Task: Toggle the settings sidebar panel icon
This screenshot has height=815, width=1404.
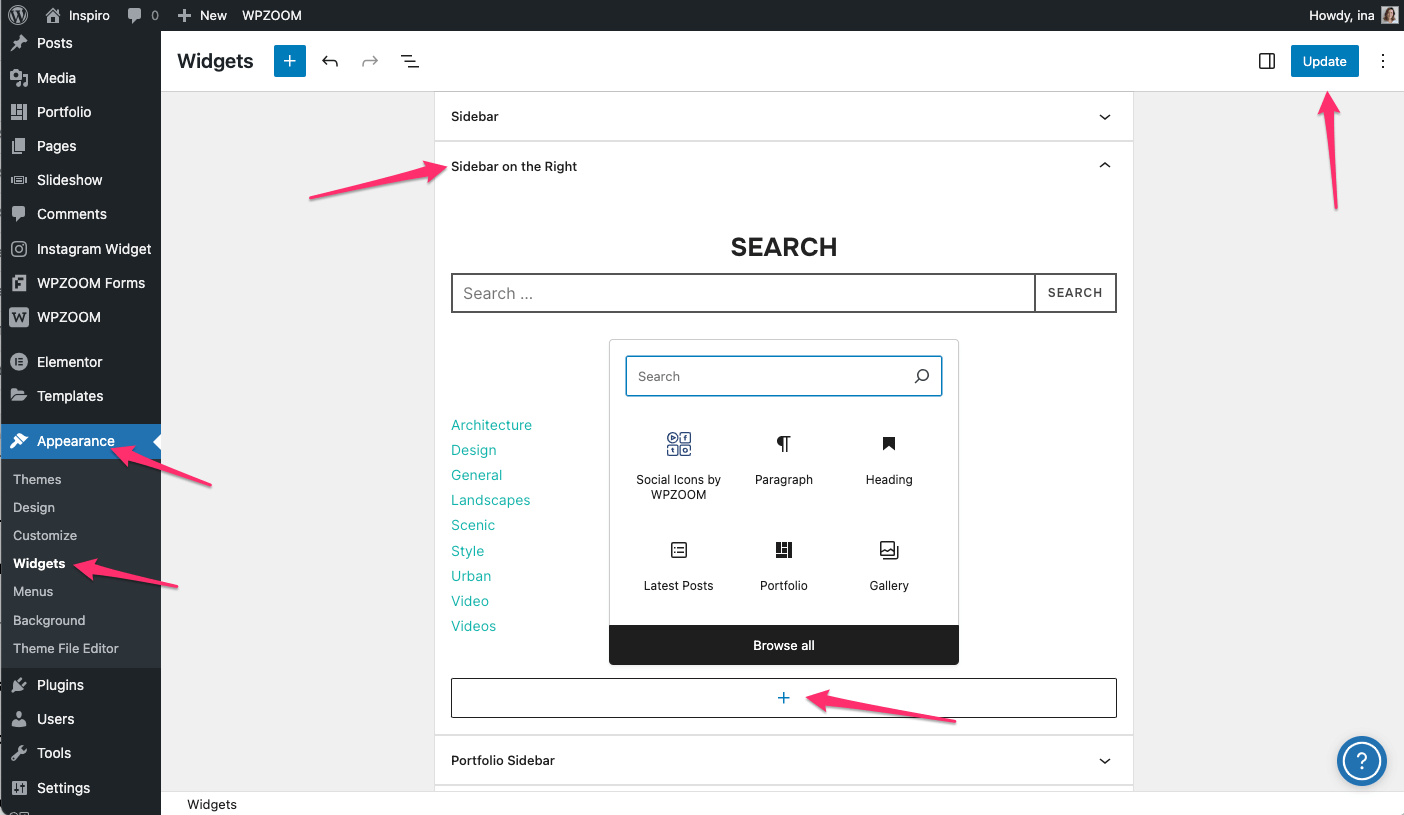Action: click(1266, 61)
